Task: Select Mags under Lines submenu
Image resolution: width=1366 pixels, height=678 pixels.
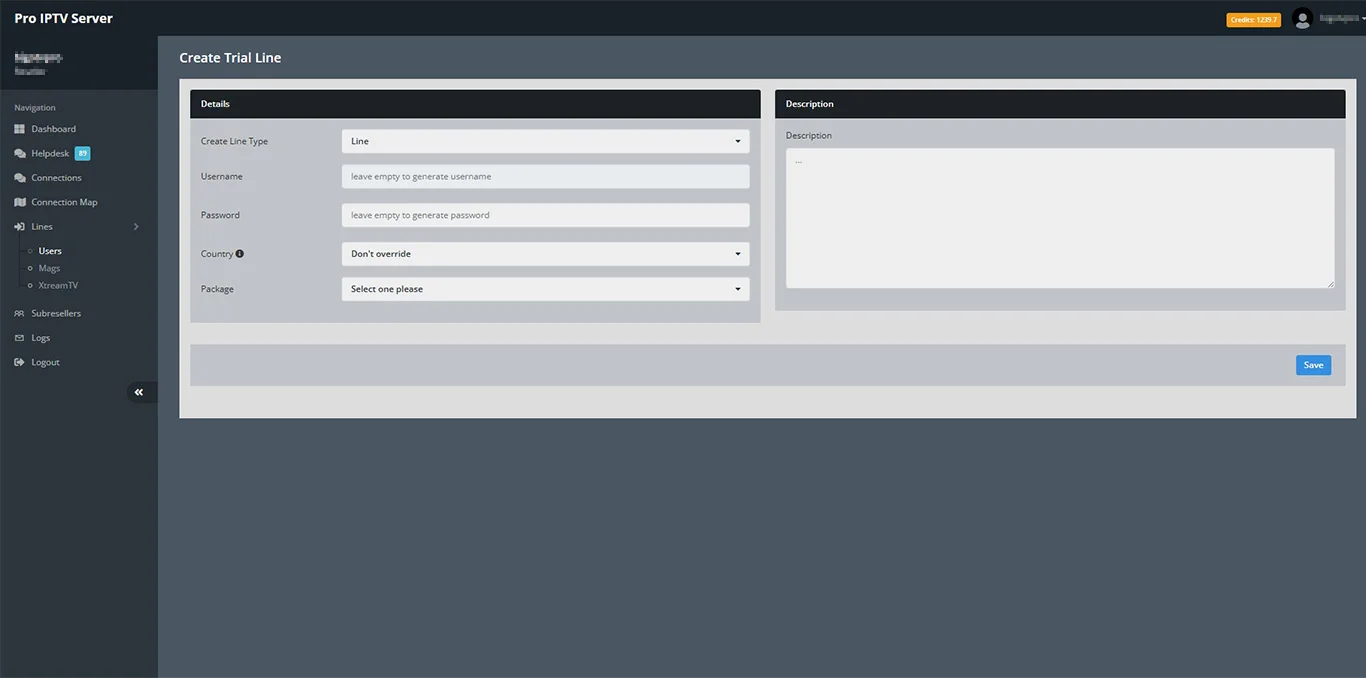Action: [49, 268]
